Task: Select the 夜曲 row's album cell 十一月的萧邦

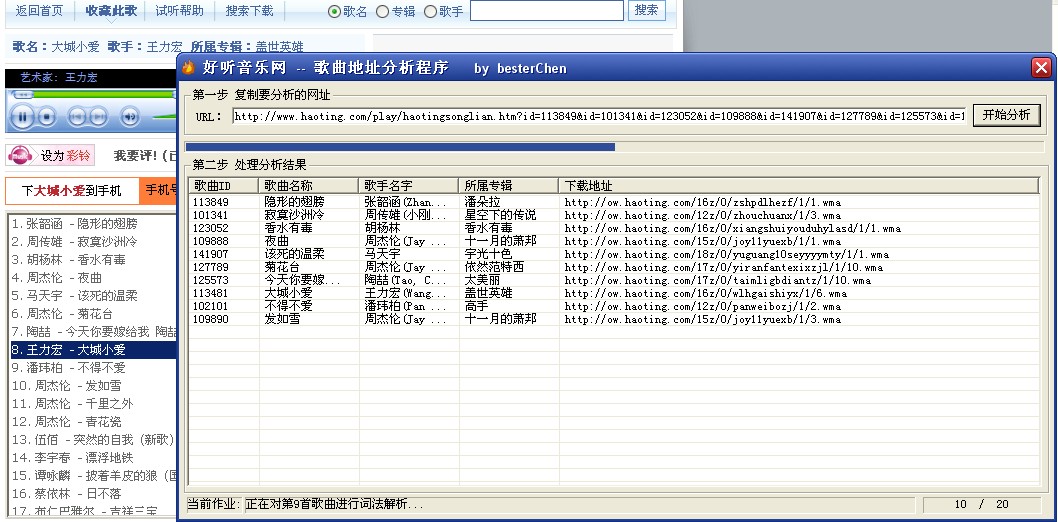Action: point(501,241)
